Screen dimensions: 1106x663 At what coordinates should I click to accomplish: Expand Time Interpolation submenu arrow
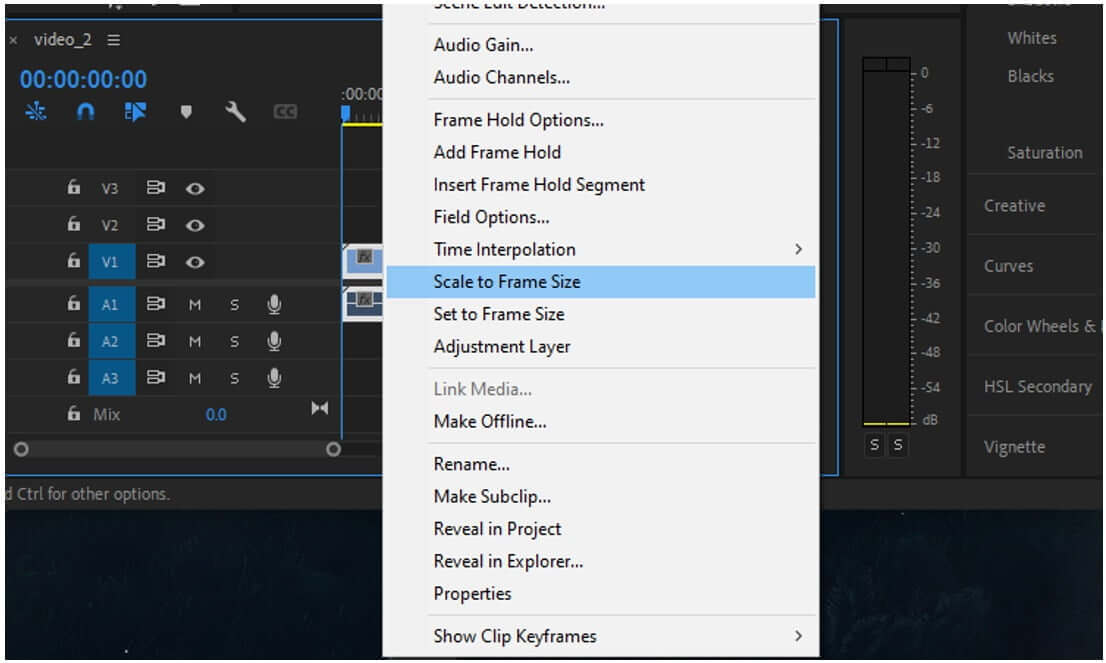point(798,249)
